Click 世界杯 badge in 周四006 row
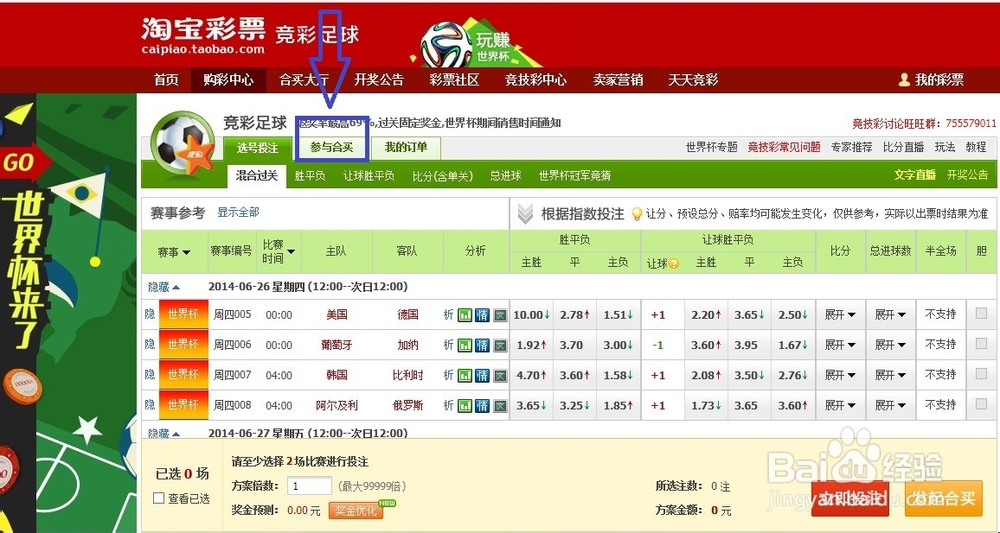 [x=184, y=344]
